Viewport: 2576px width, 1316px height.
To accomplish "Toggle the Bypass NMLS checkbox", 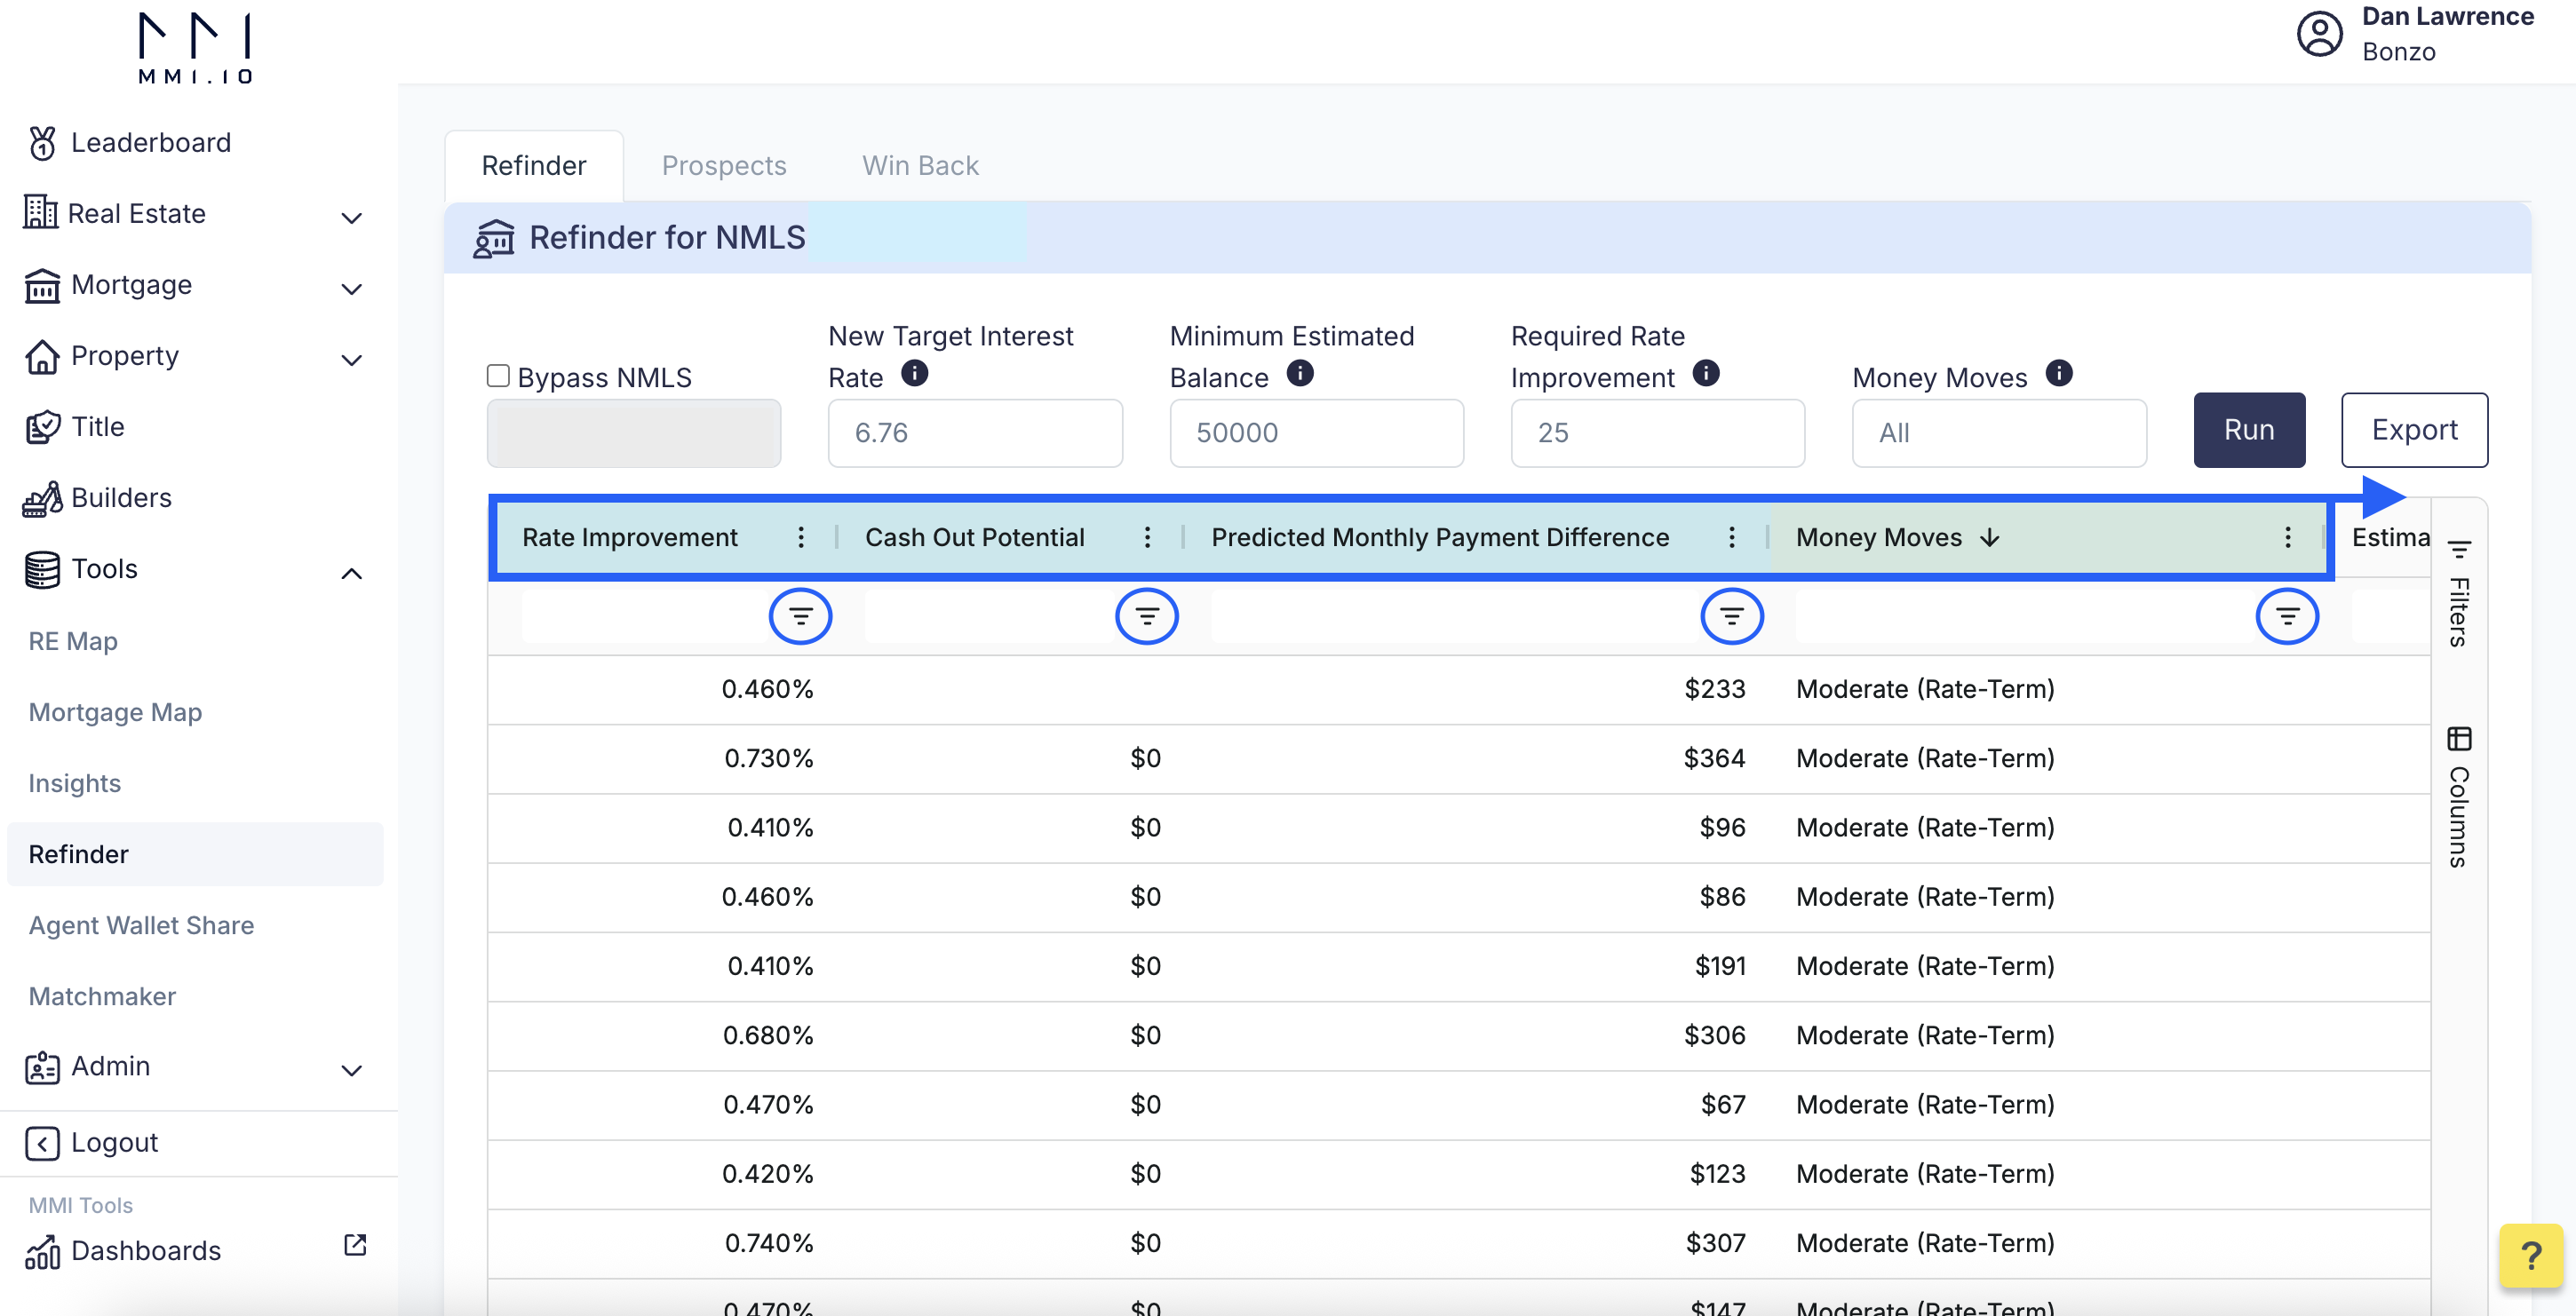I will [x=498, y=375].
